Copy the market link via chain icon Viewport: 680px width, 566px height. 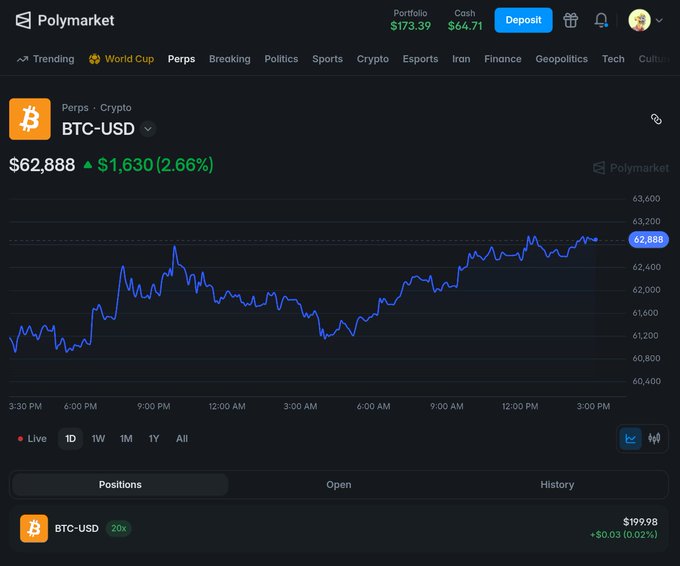(x=656, y=119)
